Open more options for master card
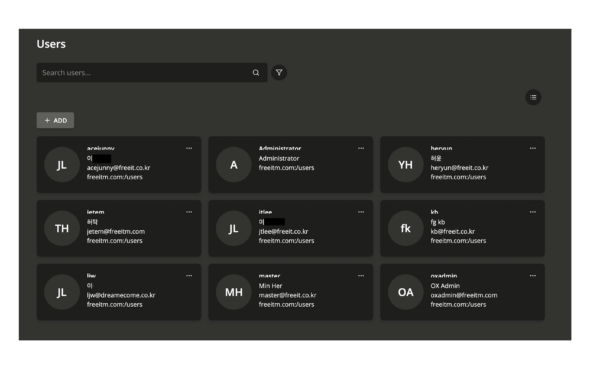This screenshot has height=369, width=590. tap(361, 276)
